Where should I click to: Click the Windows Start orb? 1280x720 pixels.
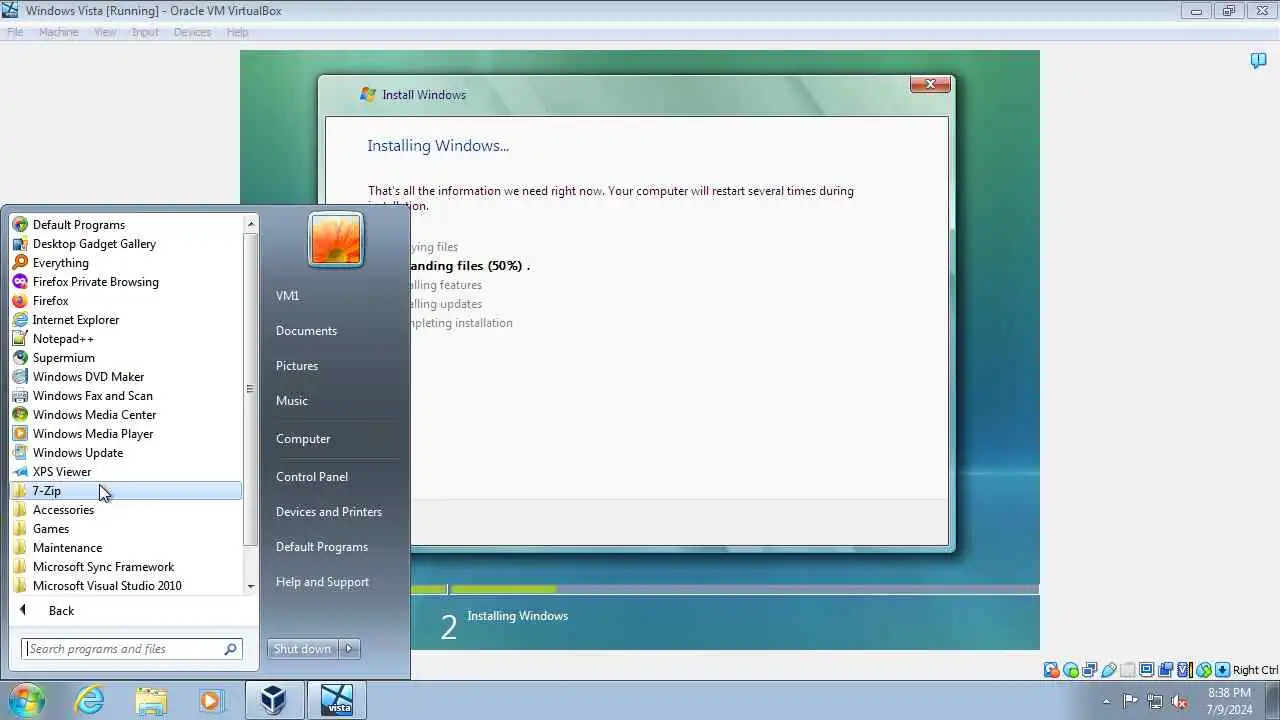click(x=26, y=700)
